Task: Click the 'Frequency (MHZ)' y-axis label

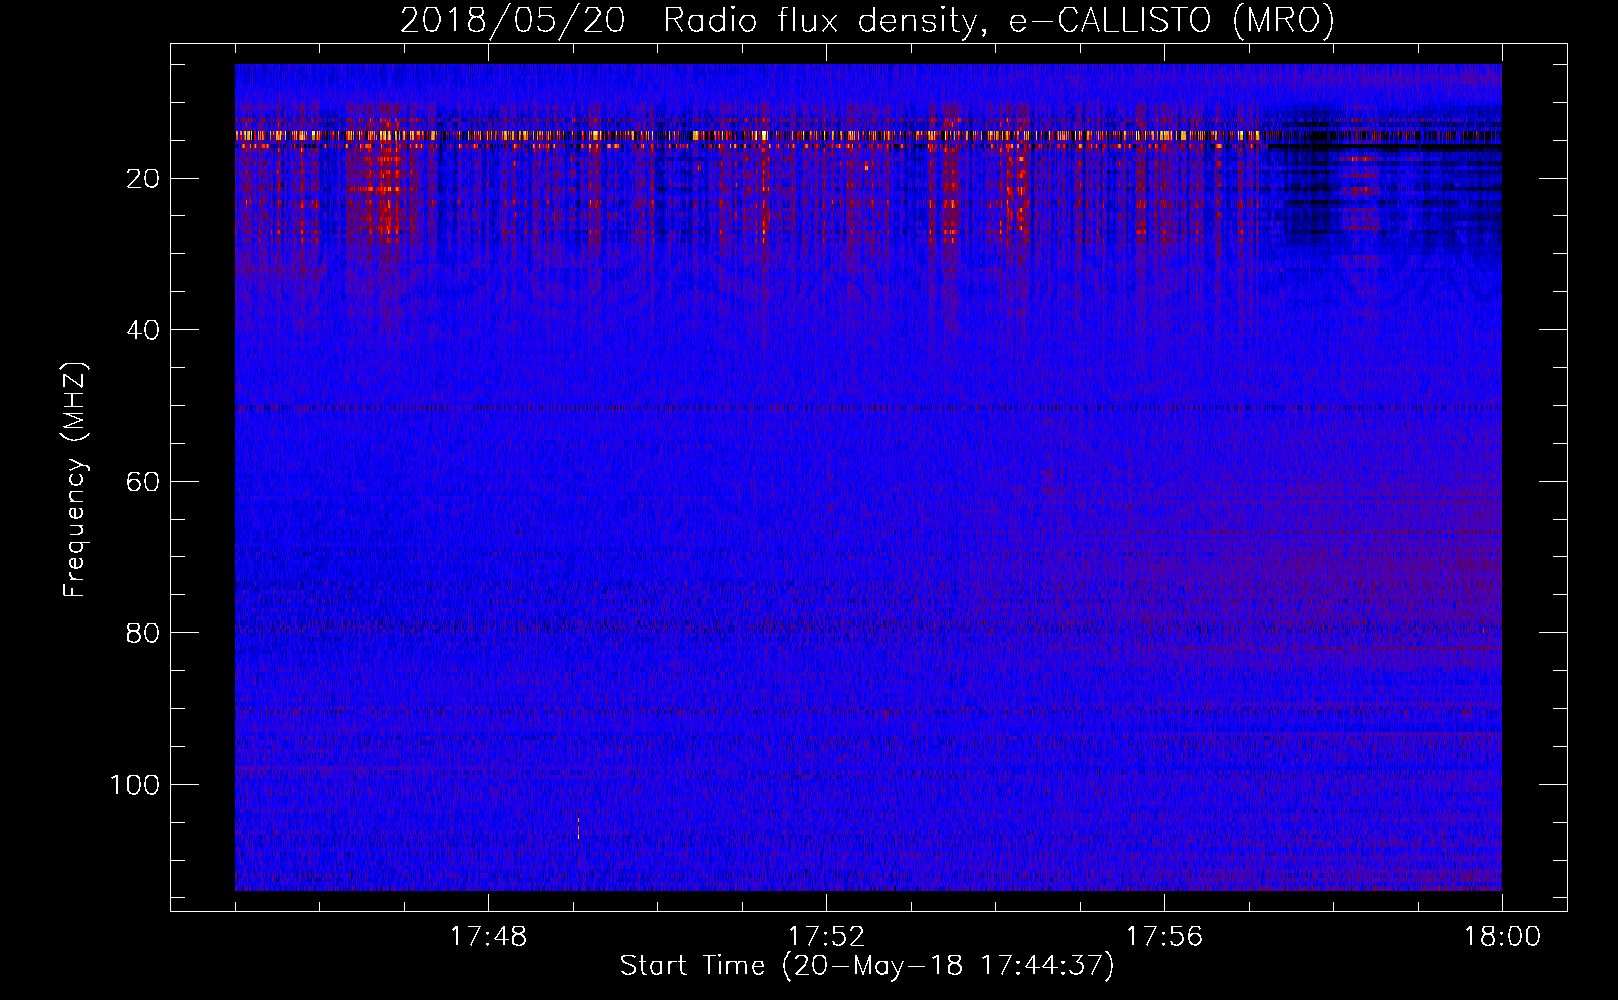Action: pos(75,480)
